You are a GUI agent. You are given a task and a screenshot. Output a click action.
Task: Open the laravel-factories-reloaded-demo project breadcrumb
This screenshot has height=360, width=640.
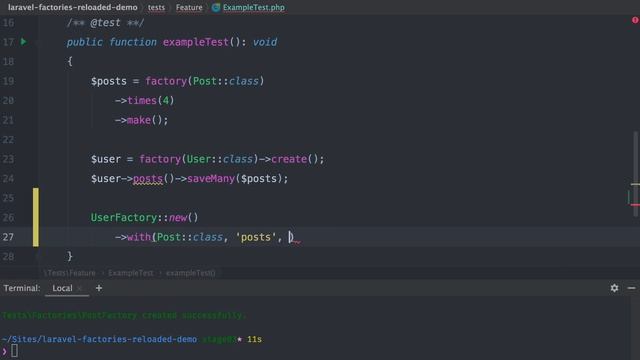pos(73,7)
